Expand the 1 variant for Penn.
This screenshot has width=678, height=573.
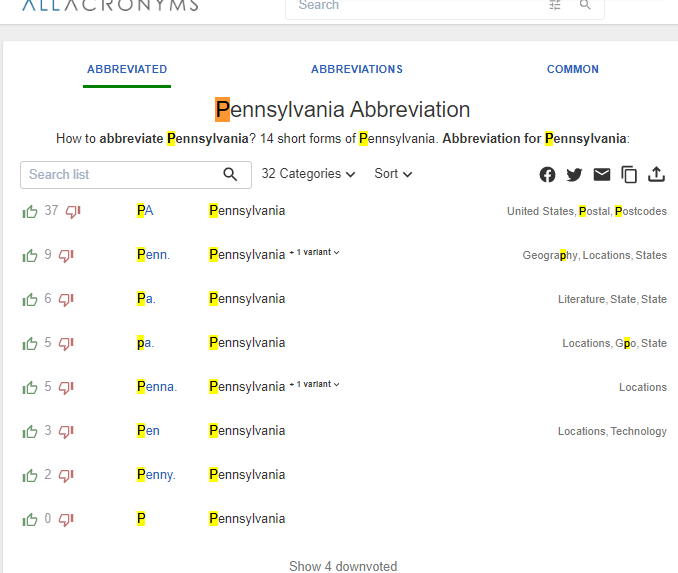pos(315,252)
